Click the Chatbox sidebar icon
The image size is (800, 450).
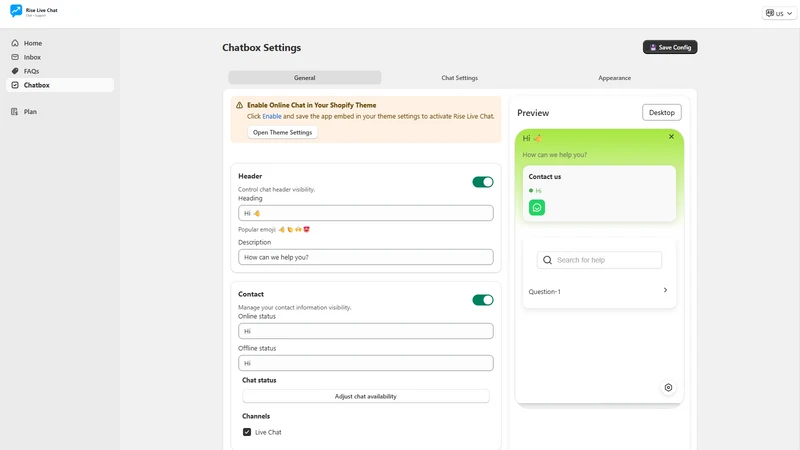coord(15,85)
